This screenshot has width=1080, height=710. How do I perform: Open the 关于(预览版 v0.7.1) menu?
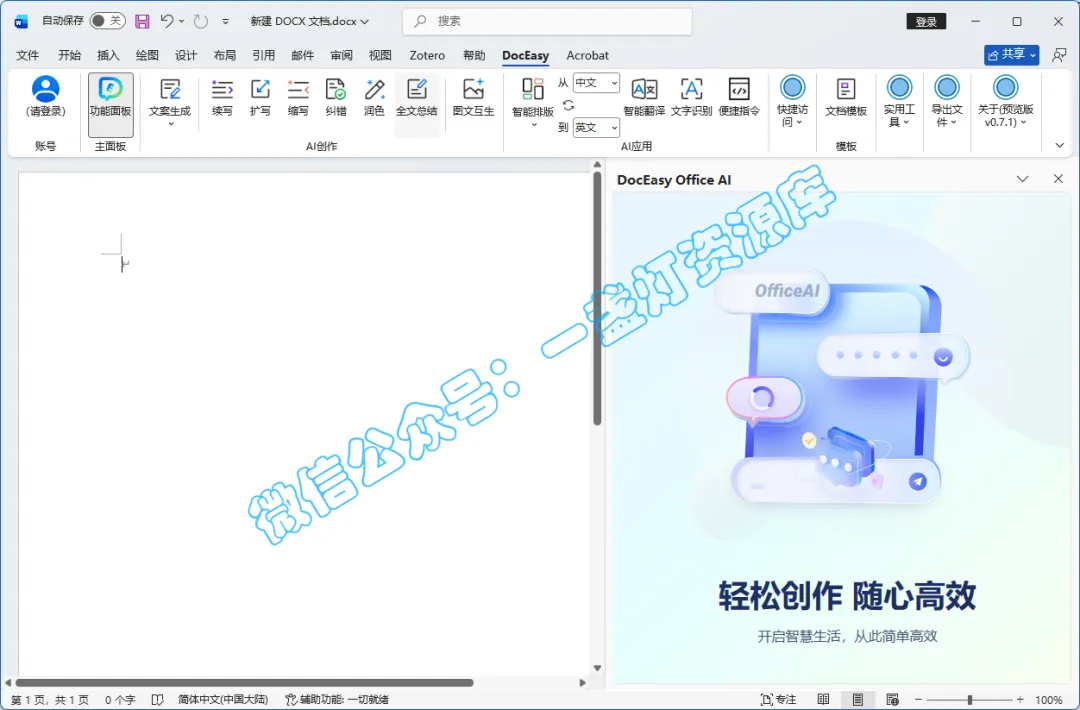pyautogui.click(x=1005, y=101)
